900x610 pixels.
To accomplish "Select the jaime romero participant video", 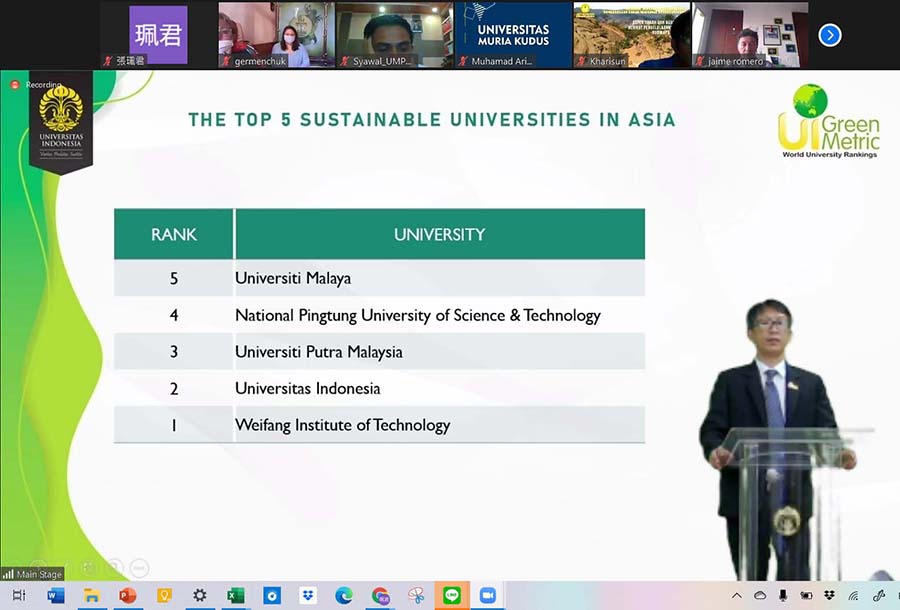I will coord(750,36).
